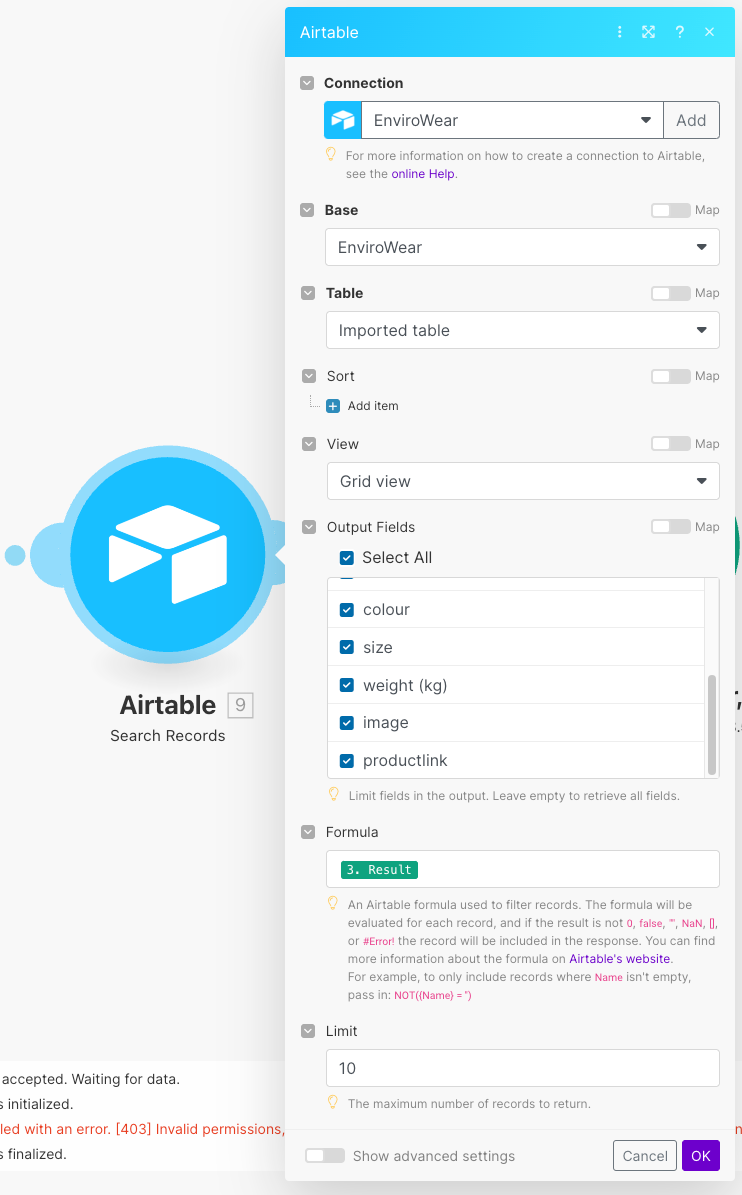Close the Airtable settings panel

pos(709,32)
